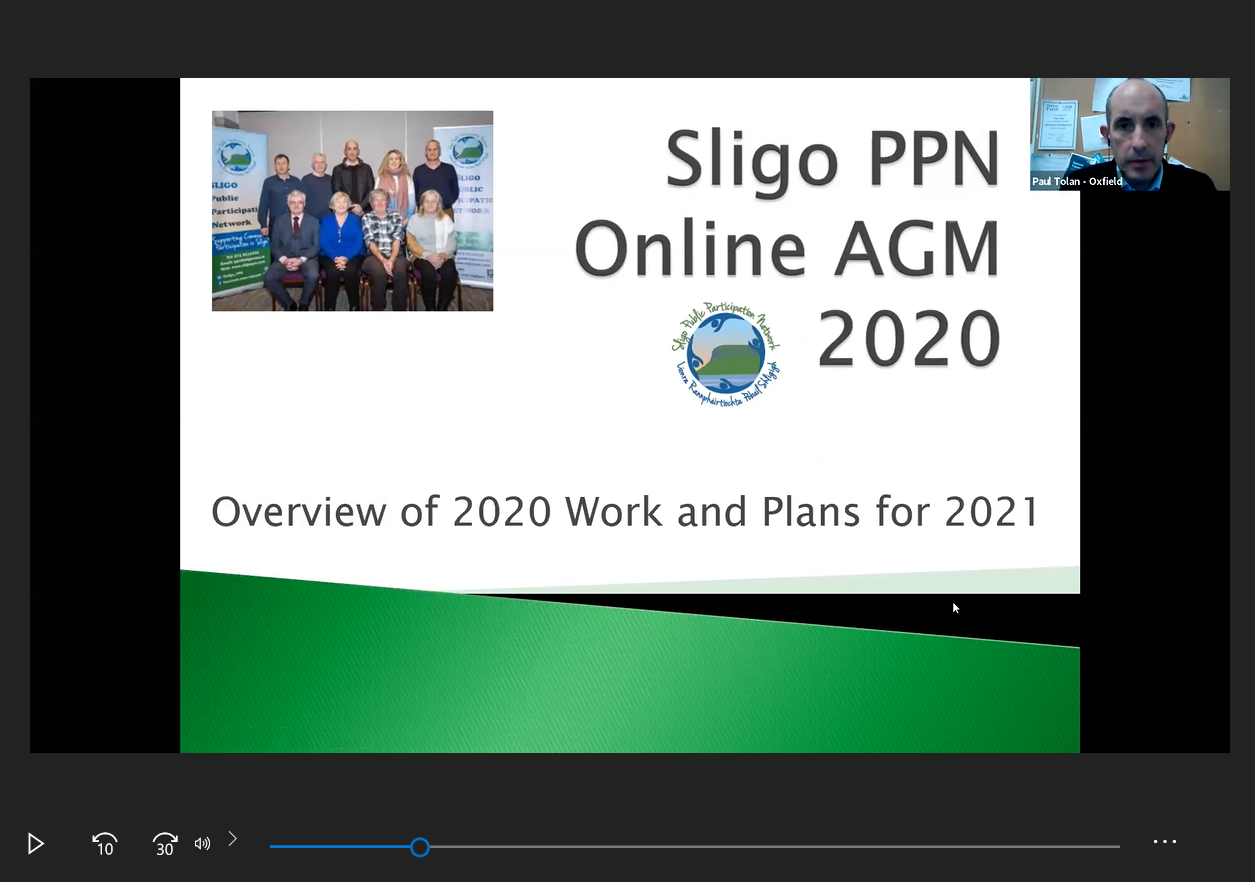This screenshot has width=1255, height=882.
Task: Skip forward 30 seconds
Action: tap(165, 844)
